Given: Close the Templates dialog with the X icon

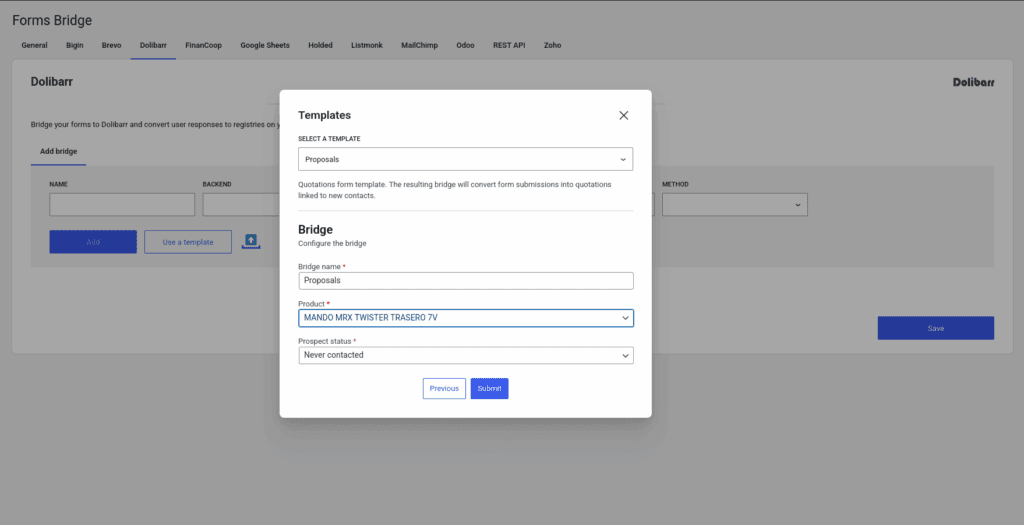Looking at the screenshot, I should coord(624,115).
